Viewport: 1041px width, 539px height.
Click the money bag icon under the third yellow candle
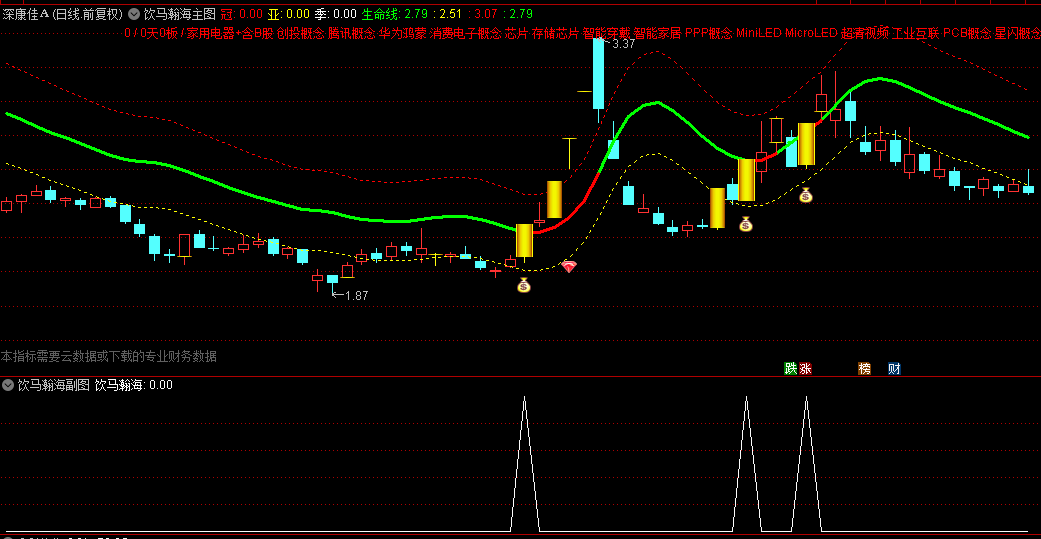[746, 224]
